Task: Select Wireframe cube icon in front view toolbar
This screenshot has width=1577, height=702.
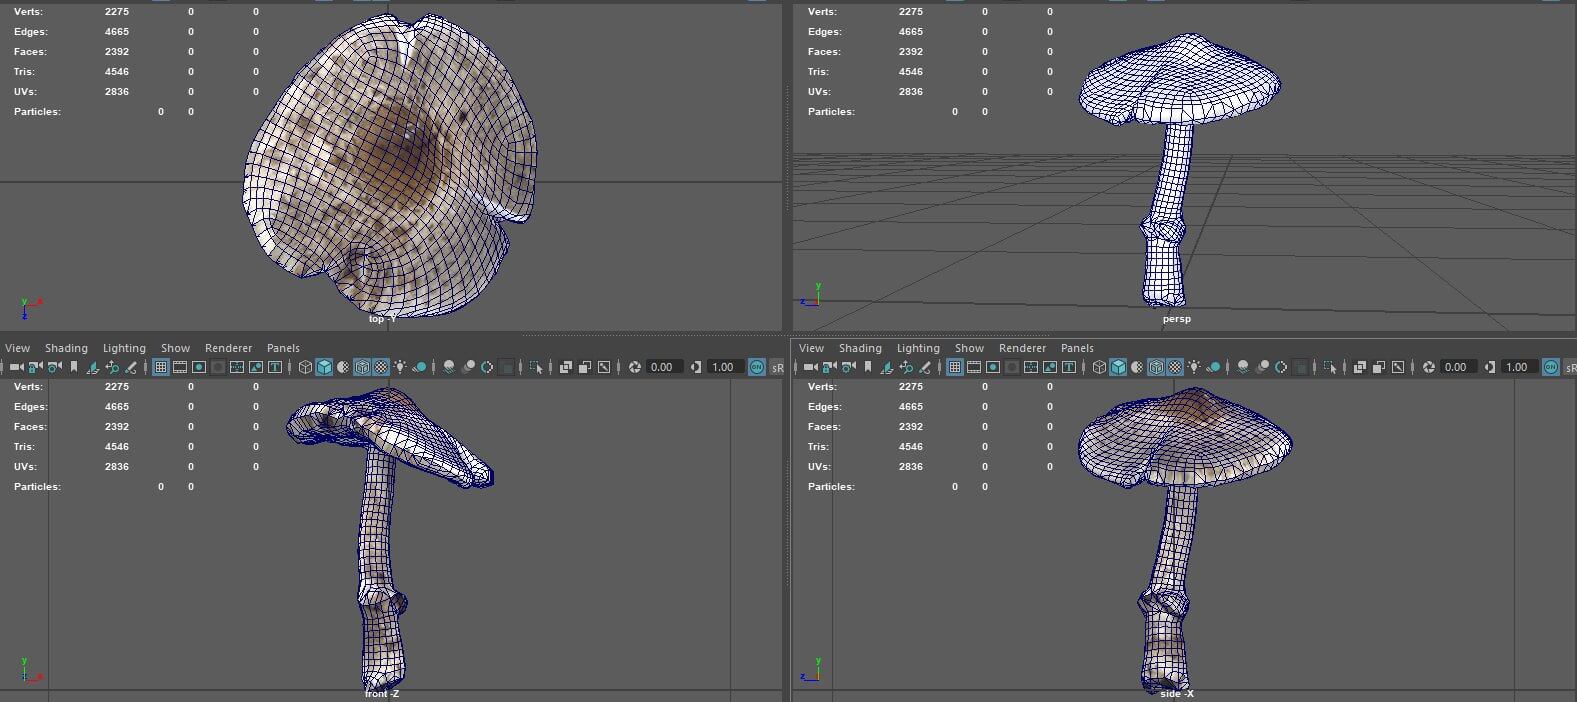Action: tap(305, 367)
